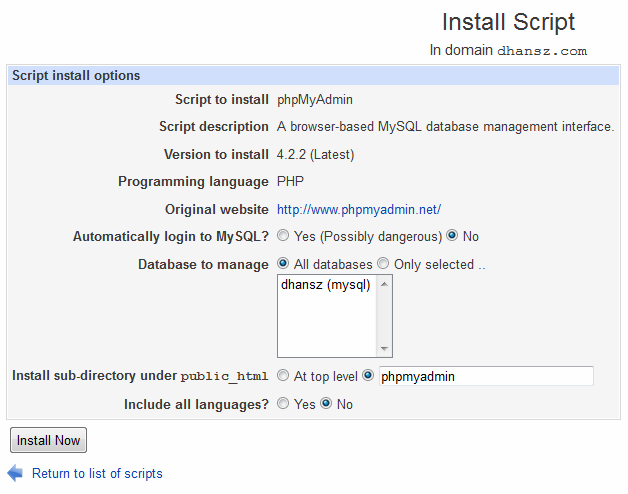Open the phpmyadmin.net website link

359,210
